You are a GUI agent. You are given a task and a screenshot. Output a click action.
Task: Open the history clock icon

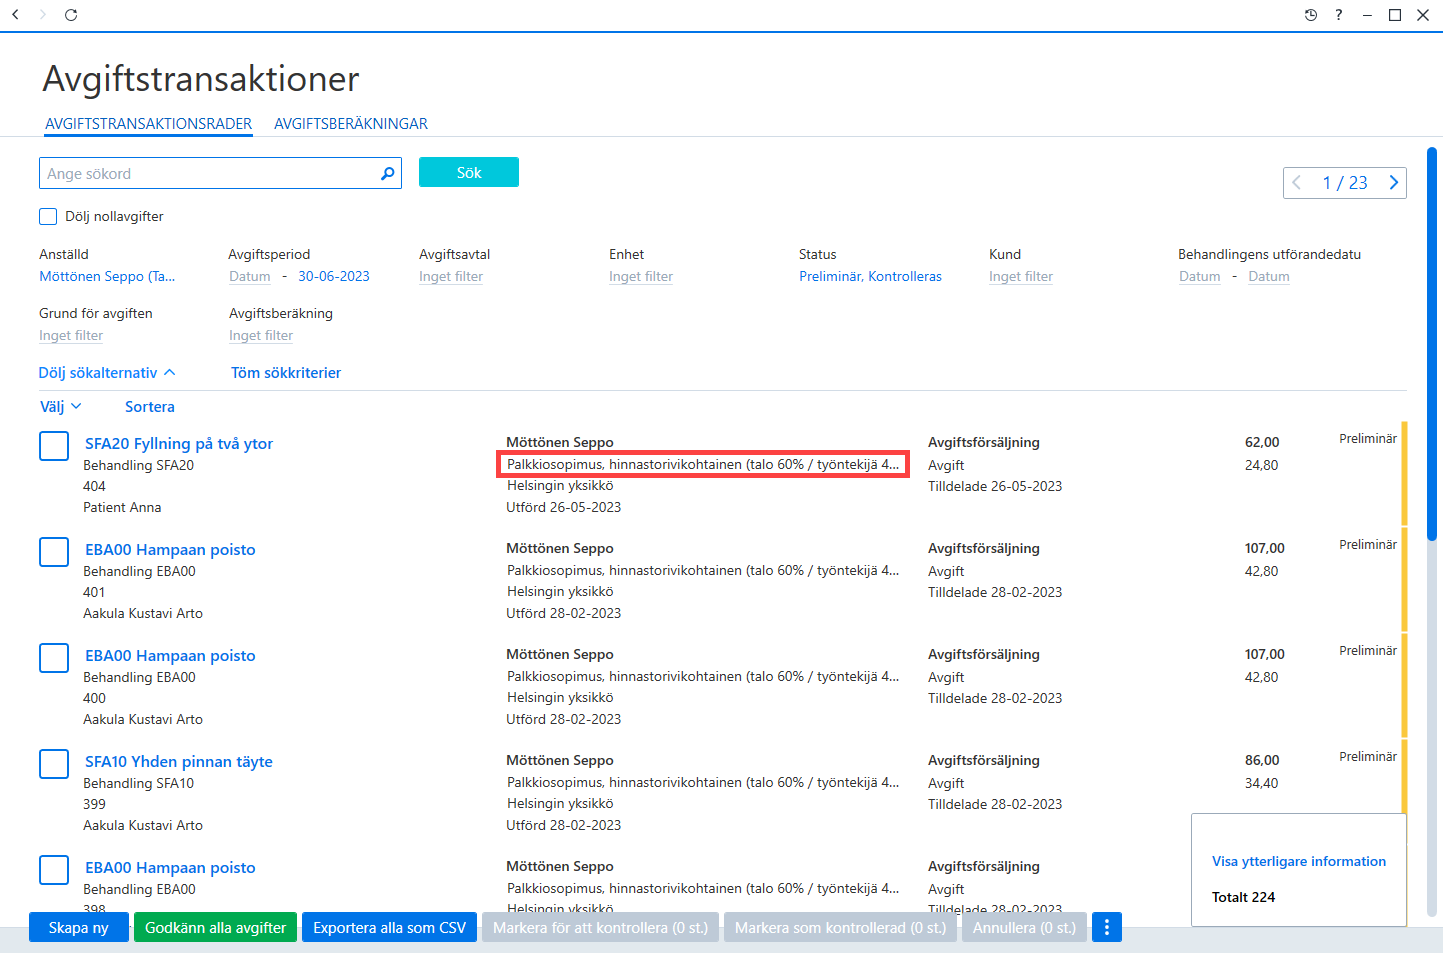click(1311, 15)
